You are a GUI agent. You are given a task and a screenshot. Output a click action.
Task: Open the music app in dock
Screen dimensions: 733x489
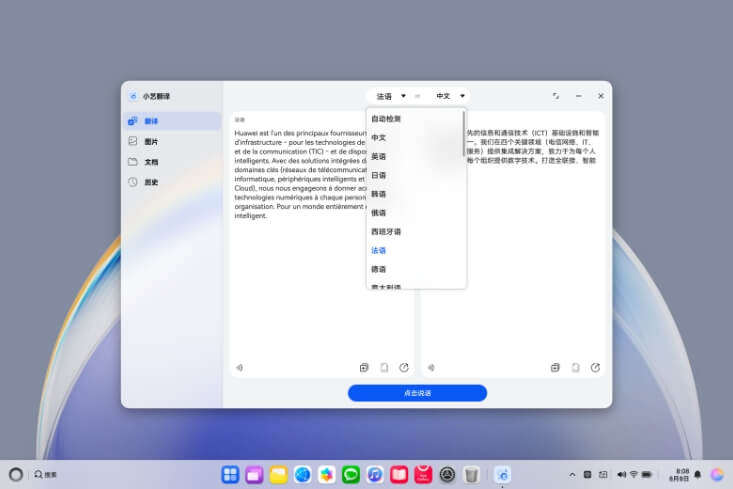click(x=375, y=475)
